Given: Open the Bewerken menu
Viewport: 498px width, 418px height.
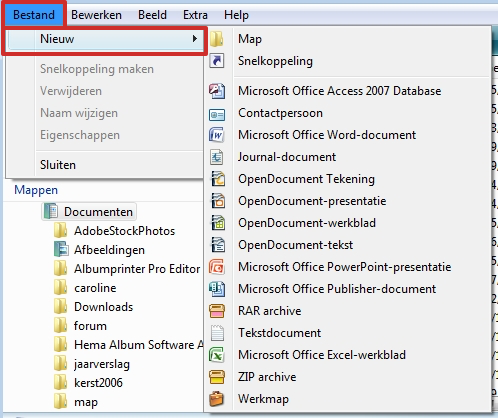Looking at the screenshot, I should [x=96, y=15].
